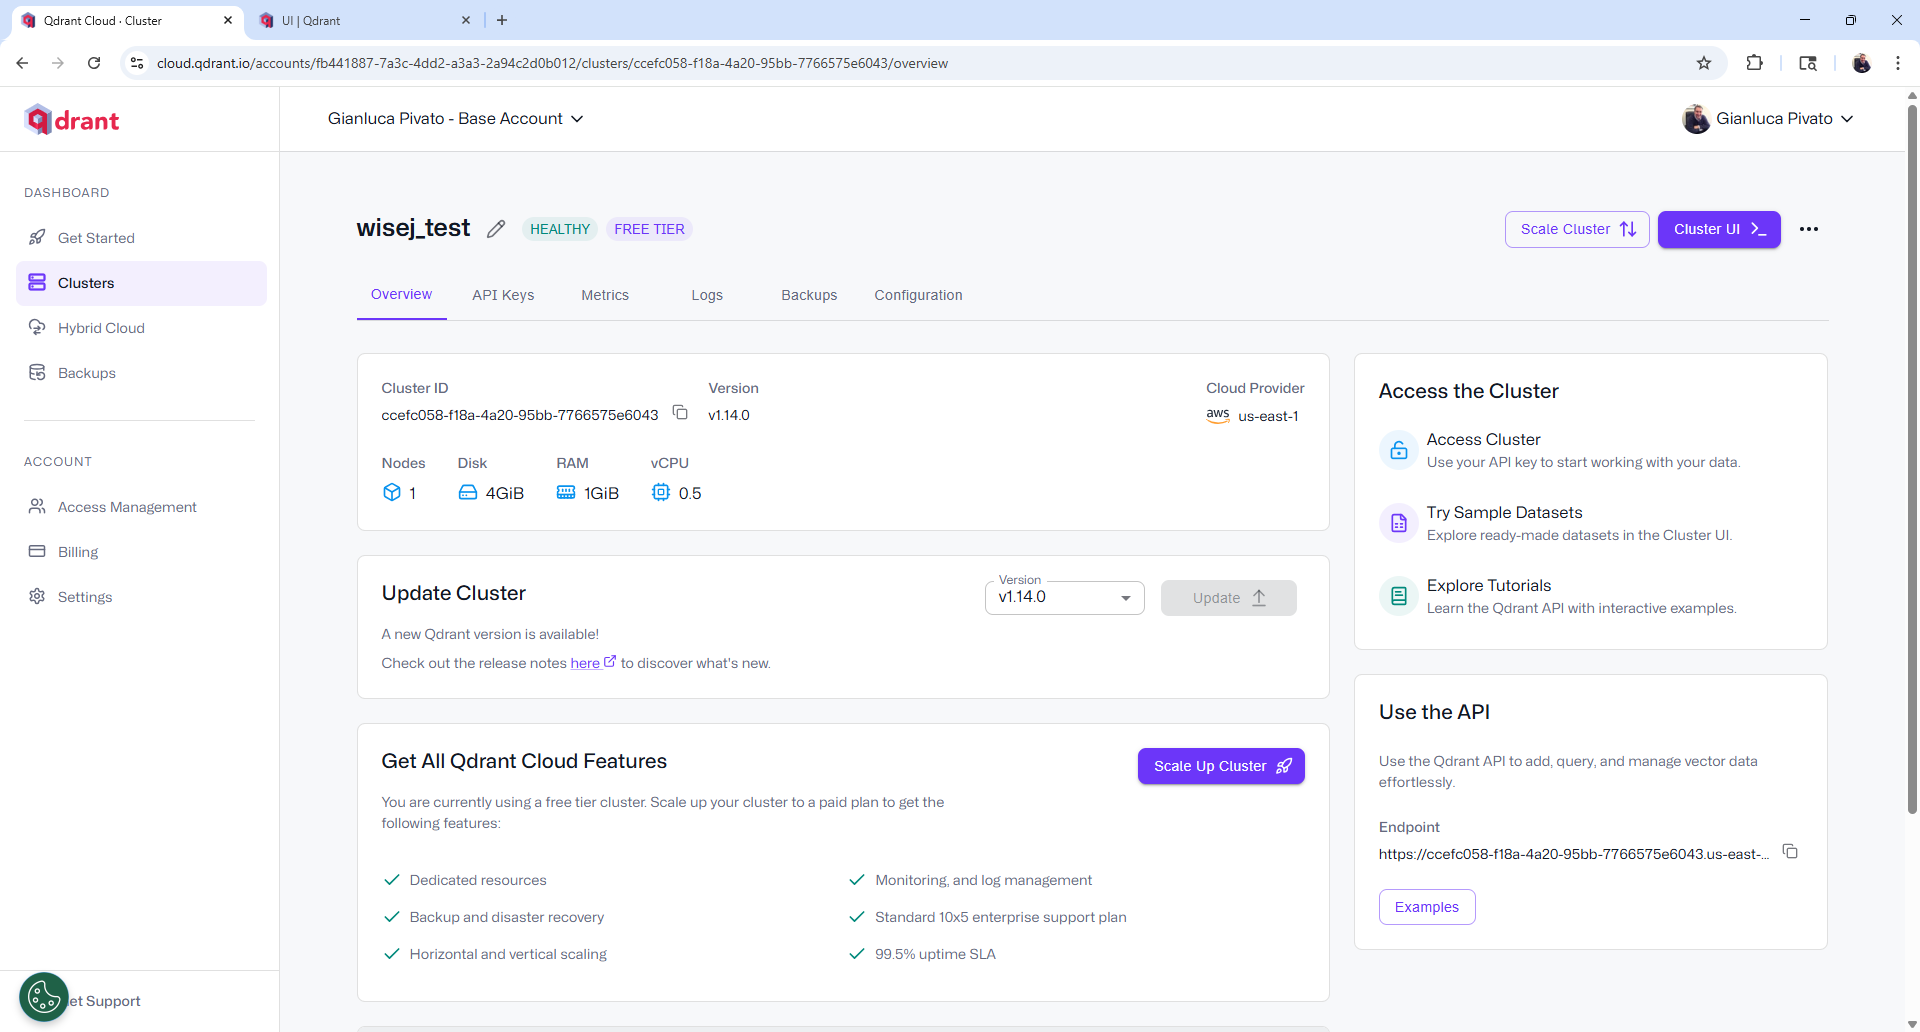Viewport: 1920px width, 1032px height.
Task: Open the Configuration tab
Action: point(918,295)
